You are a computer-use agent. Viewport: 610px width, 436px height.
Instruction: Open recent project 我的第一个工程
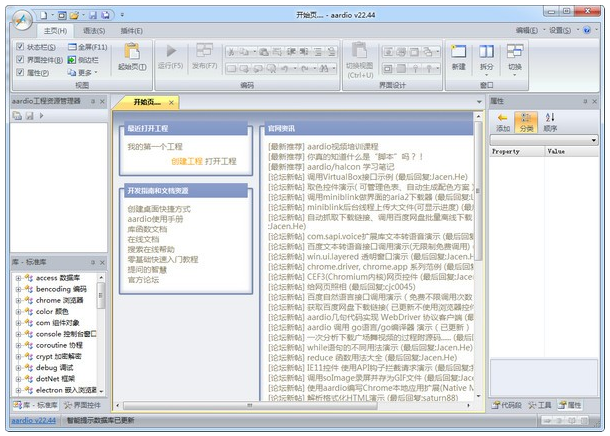[x=155, y=147]
